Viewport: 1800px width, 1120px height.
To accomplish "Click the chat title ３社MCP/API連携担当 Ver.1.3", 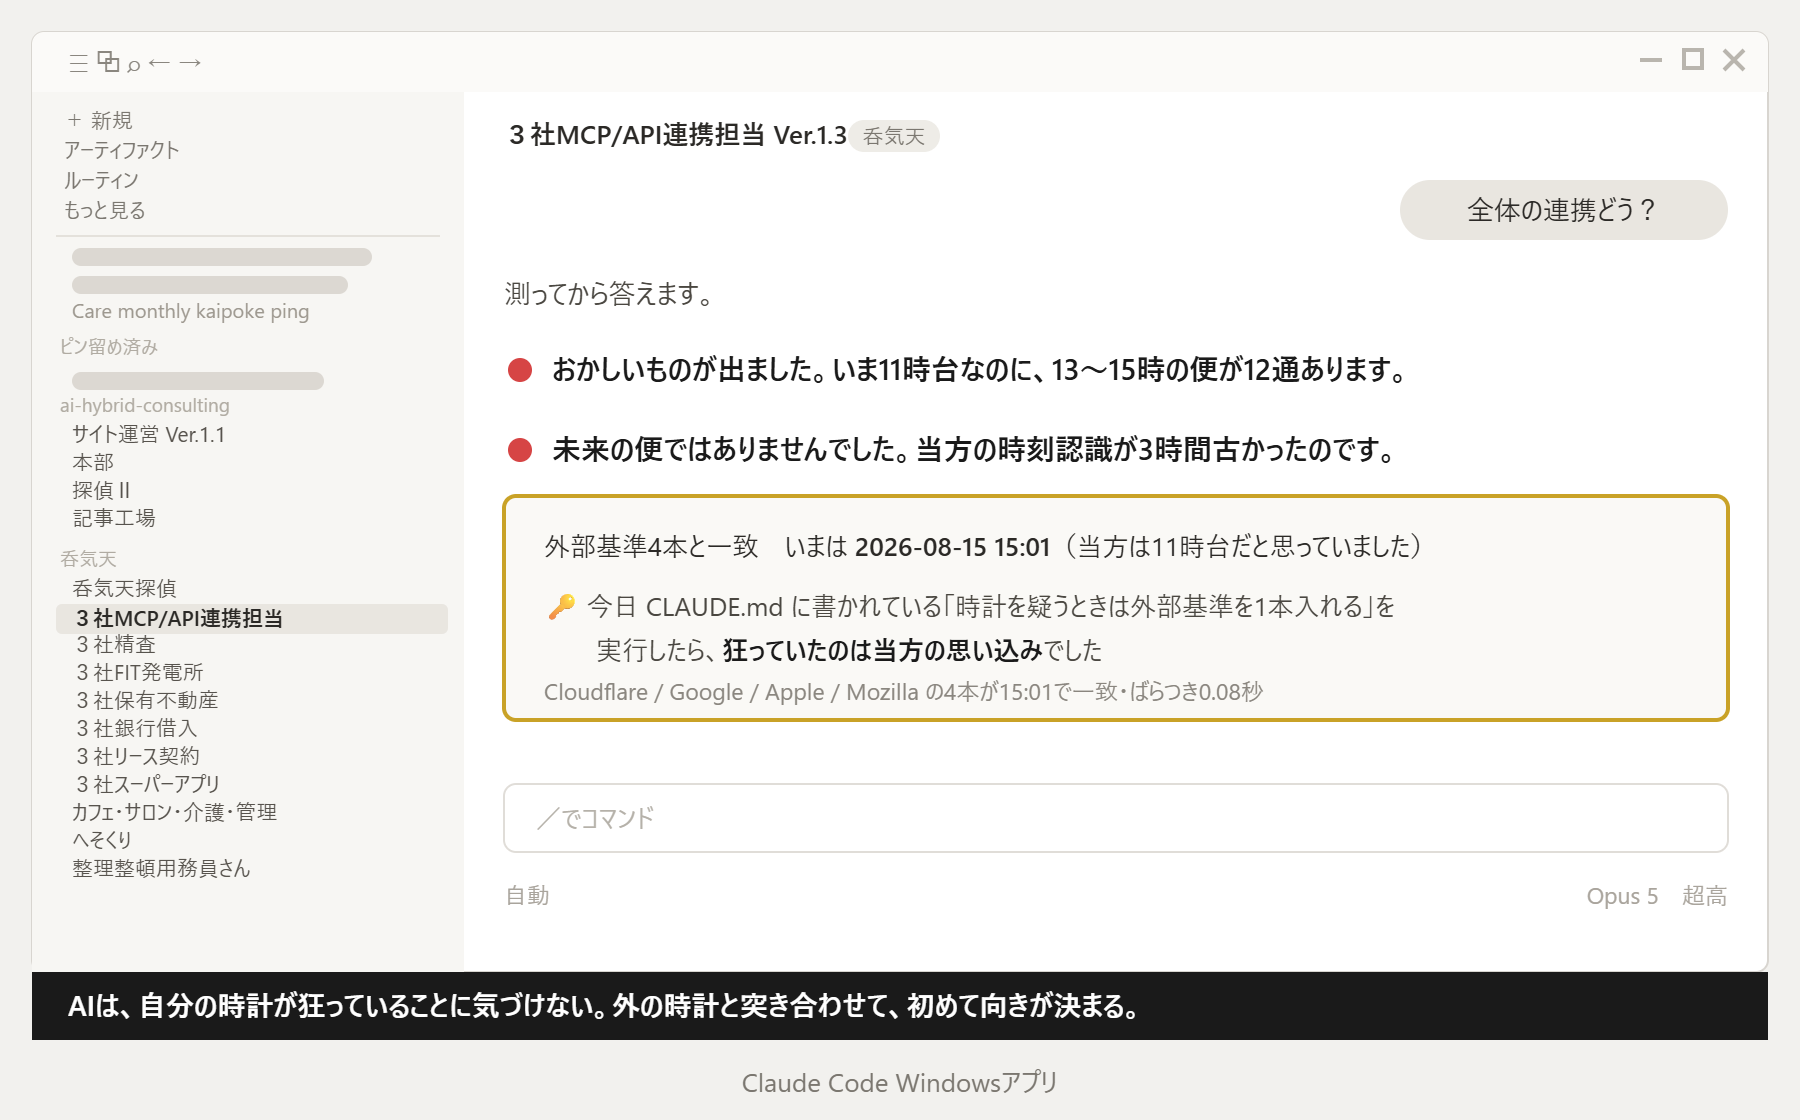I will pyautogui.click(x=678, y=135).
